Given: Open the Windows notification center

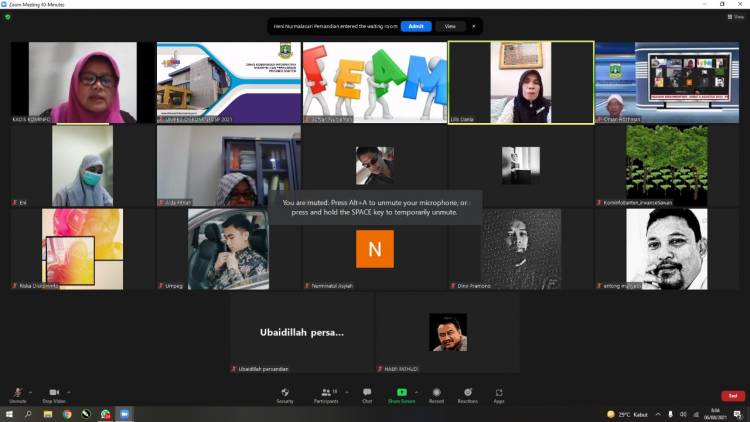Looking at the screenshot, I should click(x=738, y=414).
